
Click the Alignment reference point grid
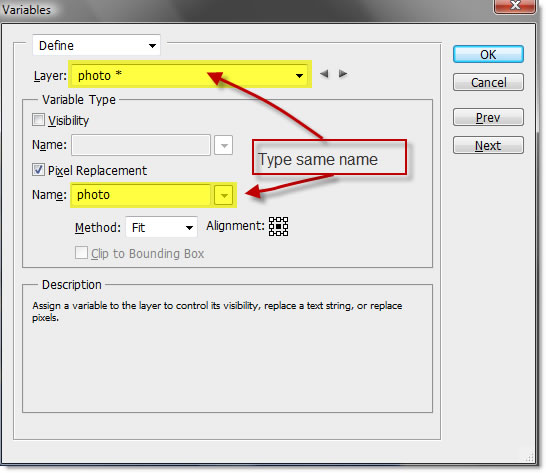[279, 226]
